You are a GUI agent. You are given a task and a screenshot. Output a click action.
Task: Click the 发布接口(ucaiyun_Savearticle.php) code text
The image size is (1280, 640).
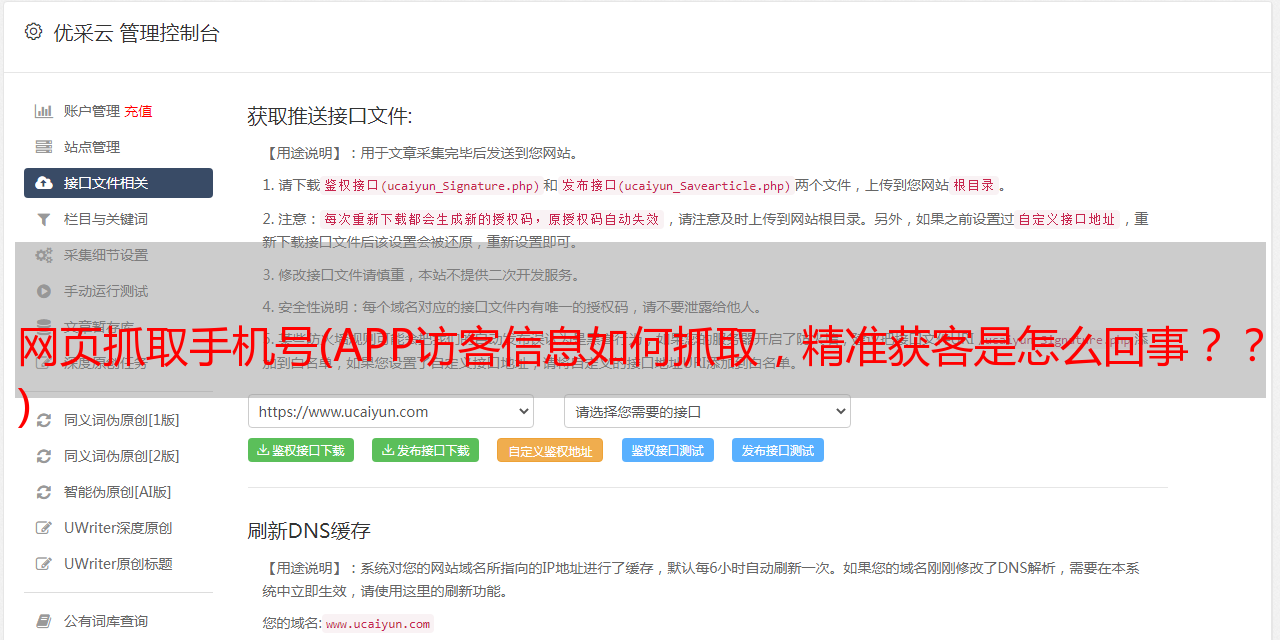(x=676, y=185)
